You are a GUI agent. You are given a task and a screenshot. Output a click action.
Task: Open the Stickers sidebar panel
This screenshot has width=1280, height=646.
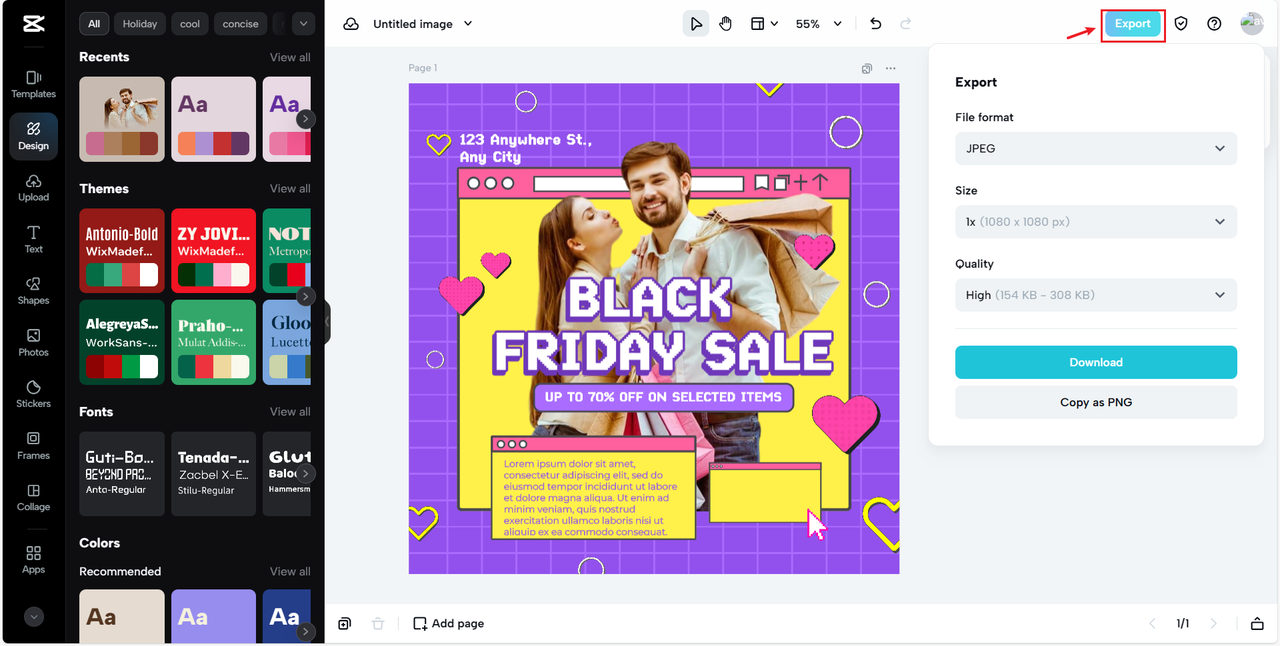coord(33,395)
